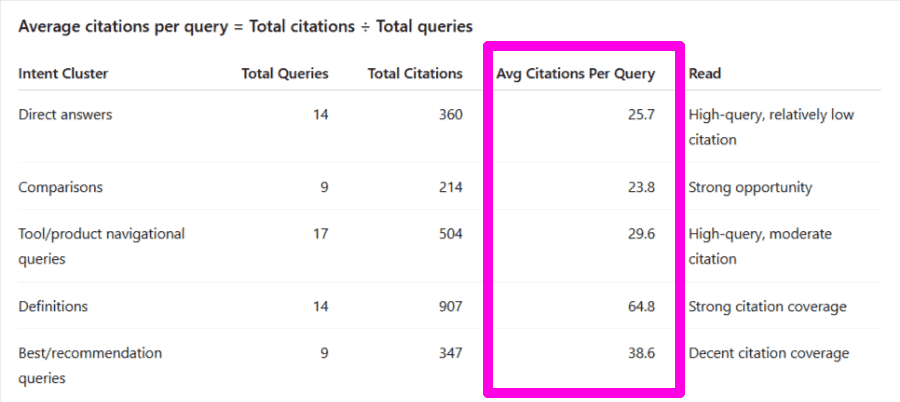Click the 17 total queries cell

[321, 234]
